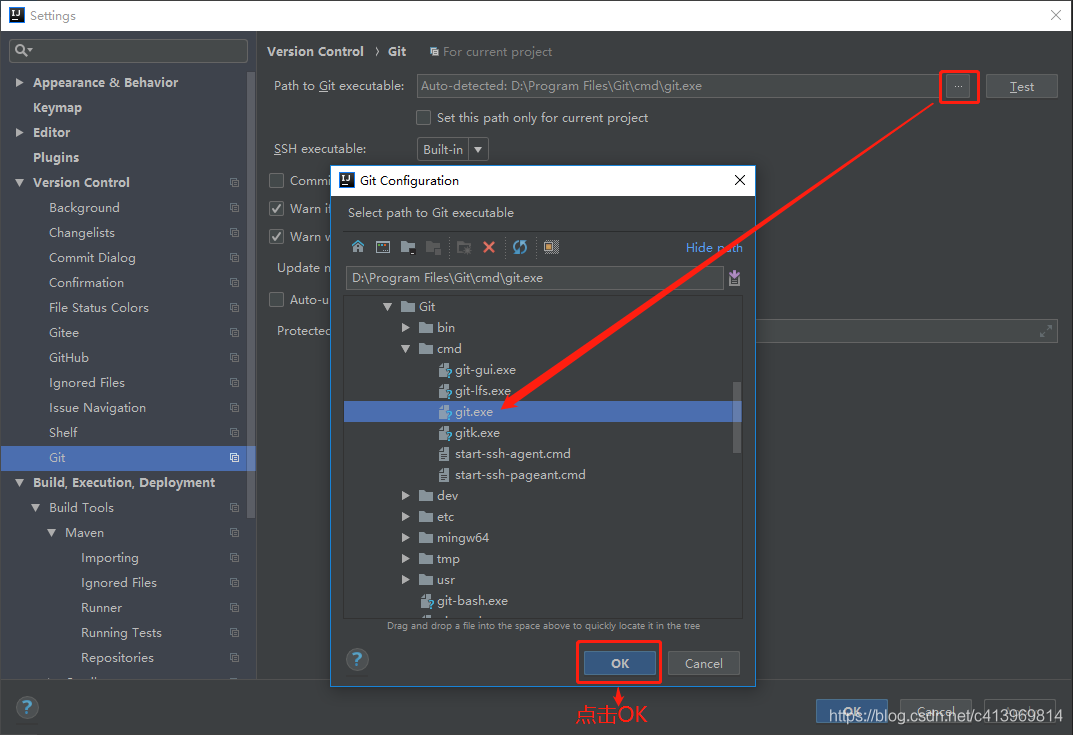Collapse the Build Tools node
The width and height of the screenshot is (1073, 735).
[x=36, y=508]
